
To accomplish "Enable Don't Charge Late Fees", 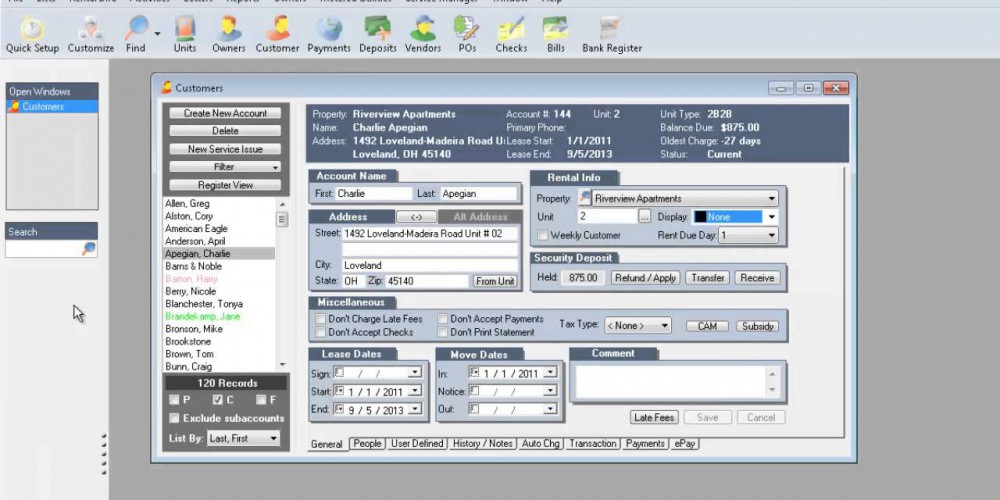I will click(320, 319).
